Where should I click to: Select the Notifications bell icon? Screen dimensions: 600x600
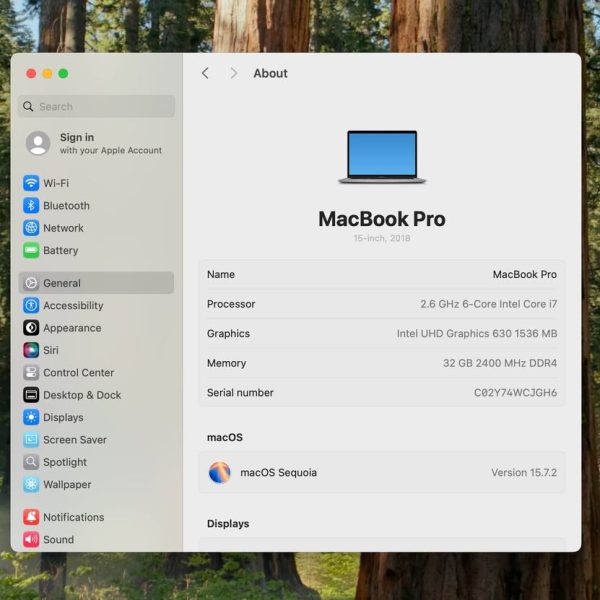31,517
